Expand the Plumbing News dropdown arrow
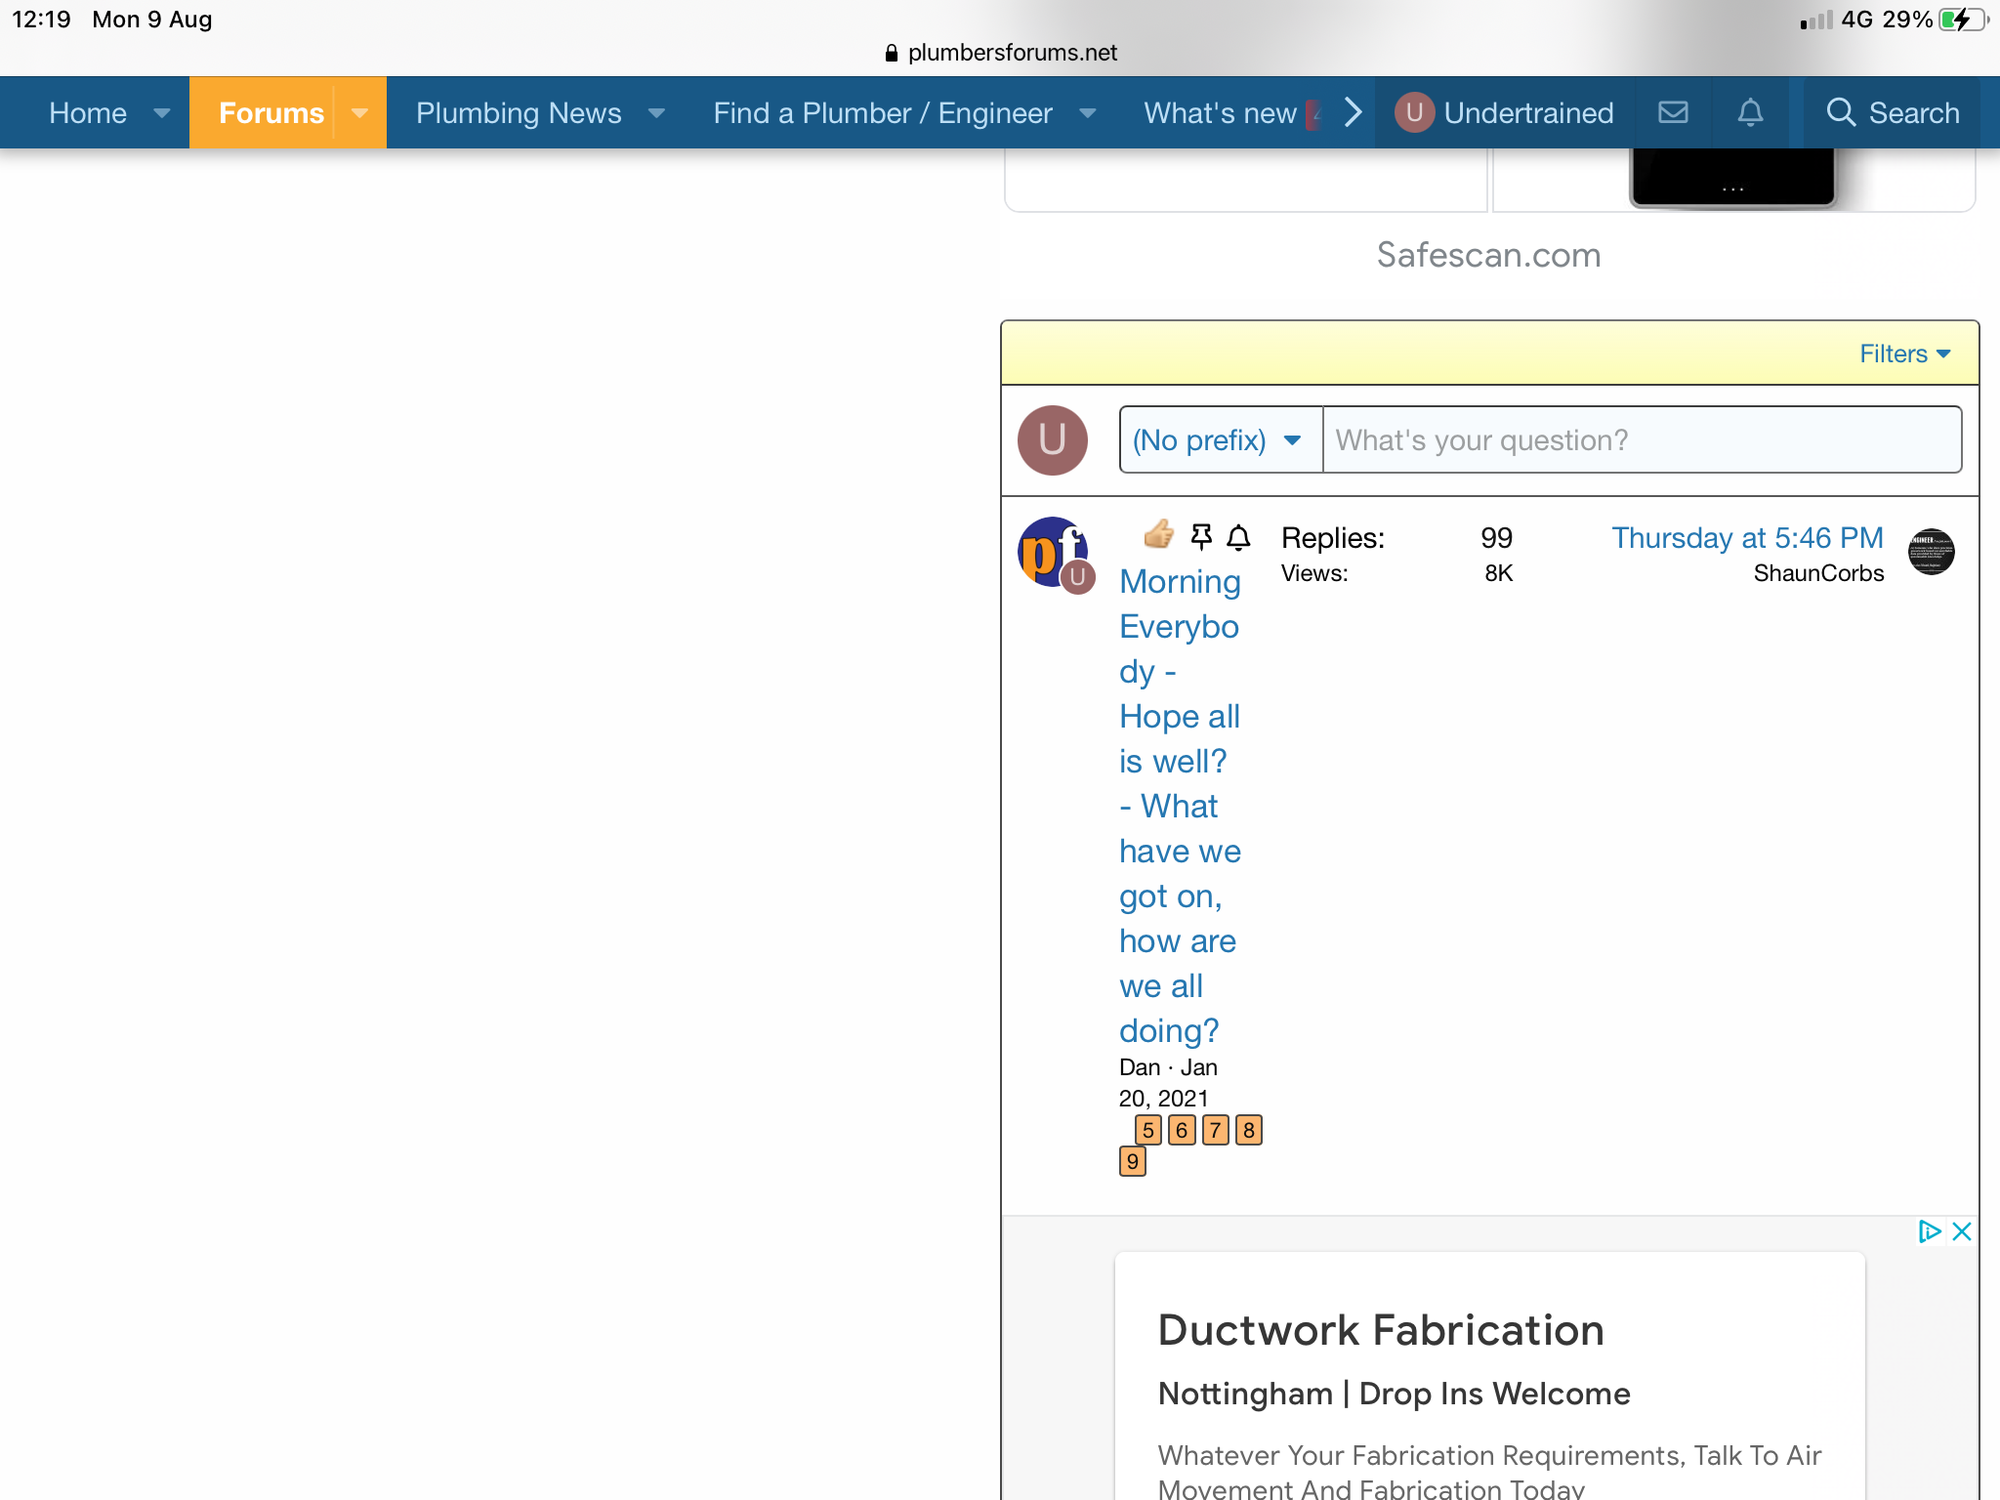Screen dimensions: 2000x1500 click(x=657, y=113)
